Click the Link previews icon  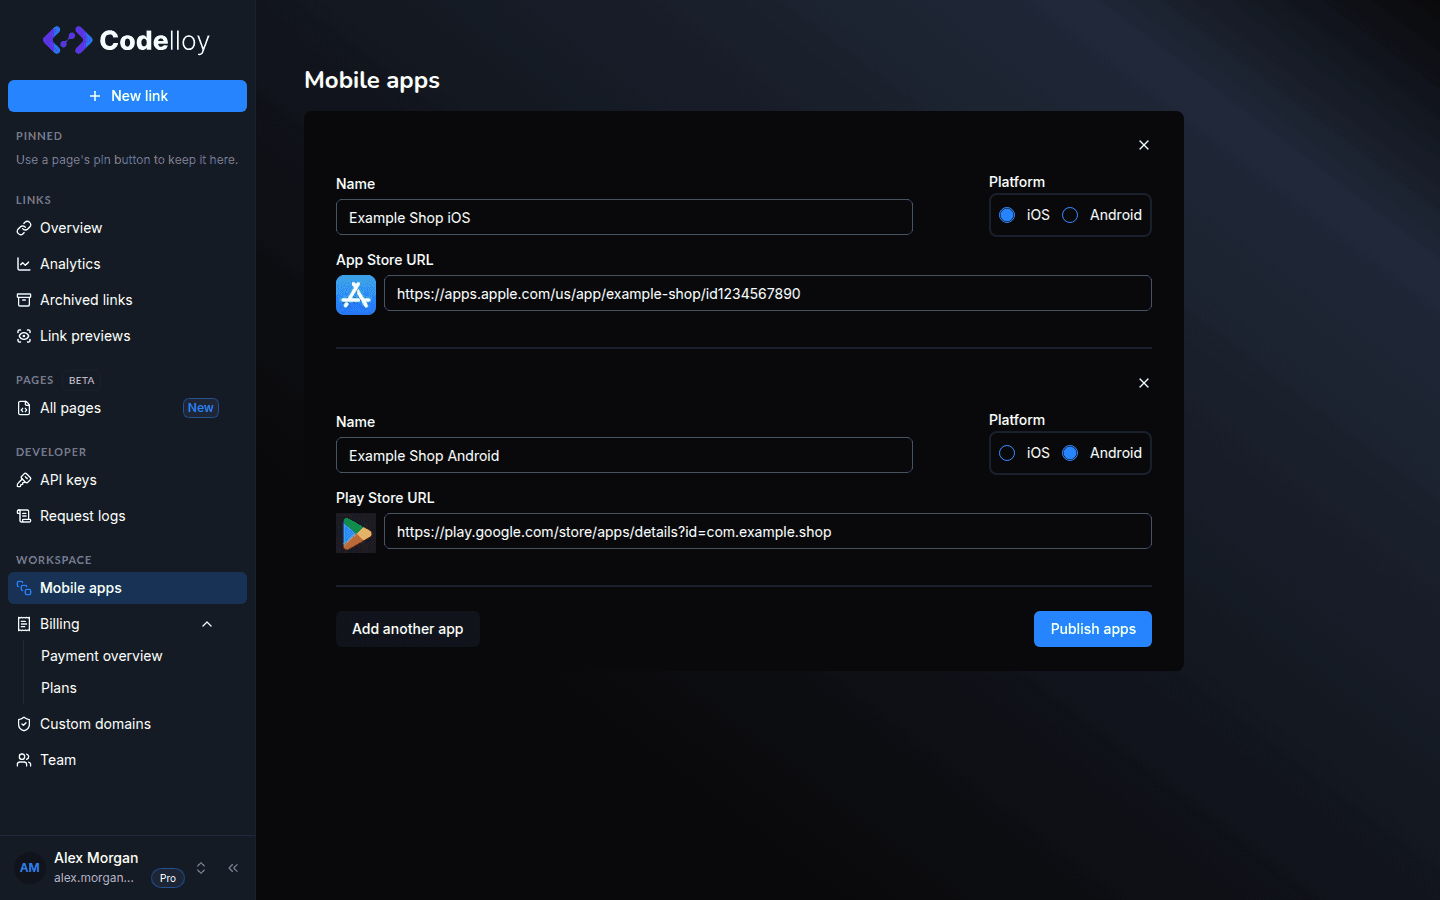24,336
